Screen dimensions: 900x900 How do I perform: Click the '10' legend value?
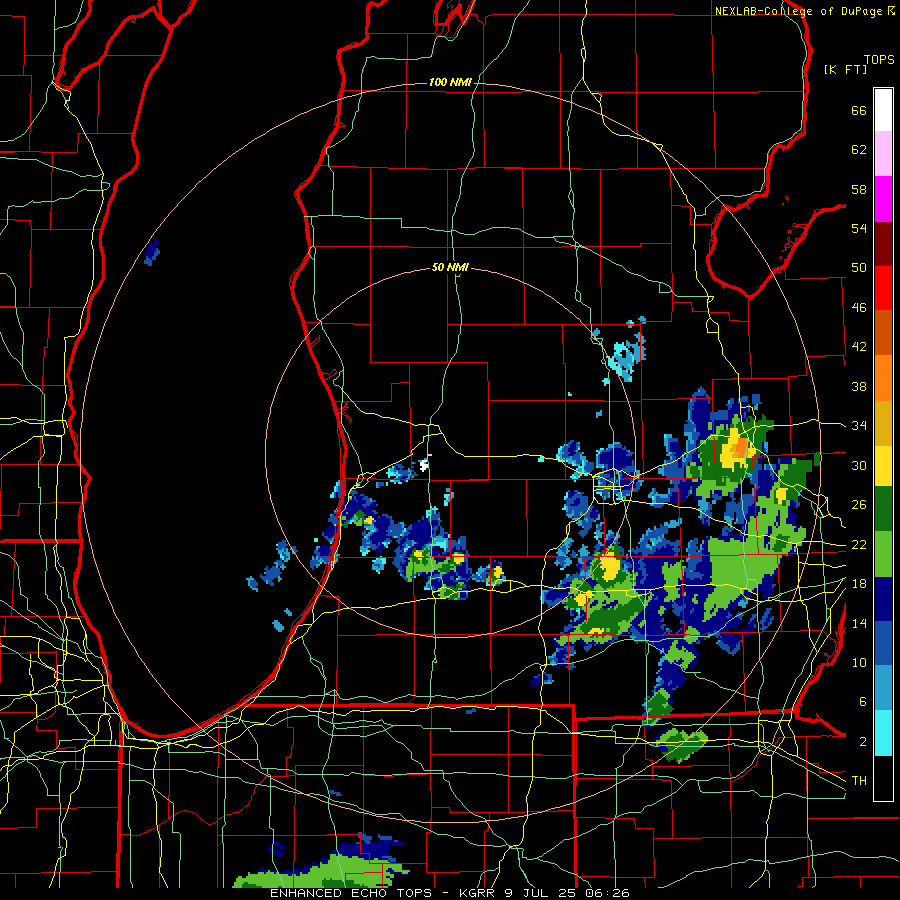point(859,662)
